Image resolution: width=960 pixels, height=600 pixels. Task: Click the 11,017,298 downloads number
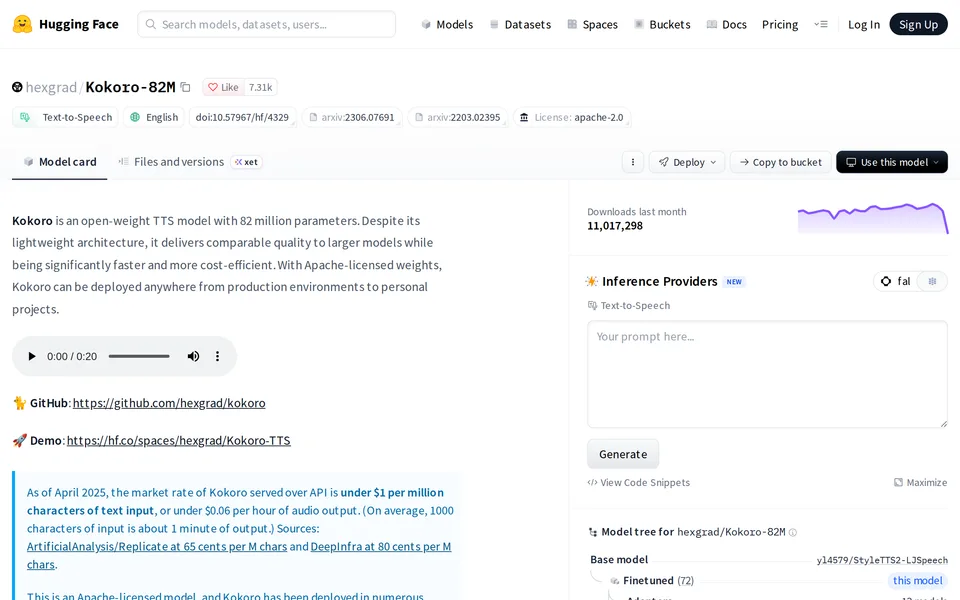pyautogui.click(x=615, y=226)
